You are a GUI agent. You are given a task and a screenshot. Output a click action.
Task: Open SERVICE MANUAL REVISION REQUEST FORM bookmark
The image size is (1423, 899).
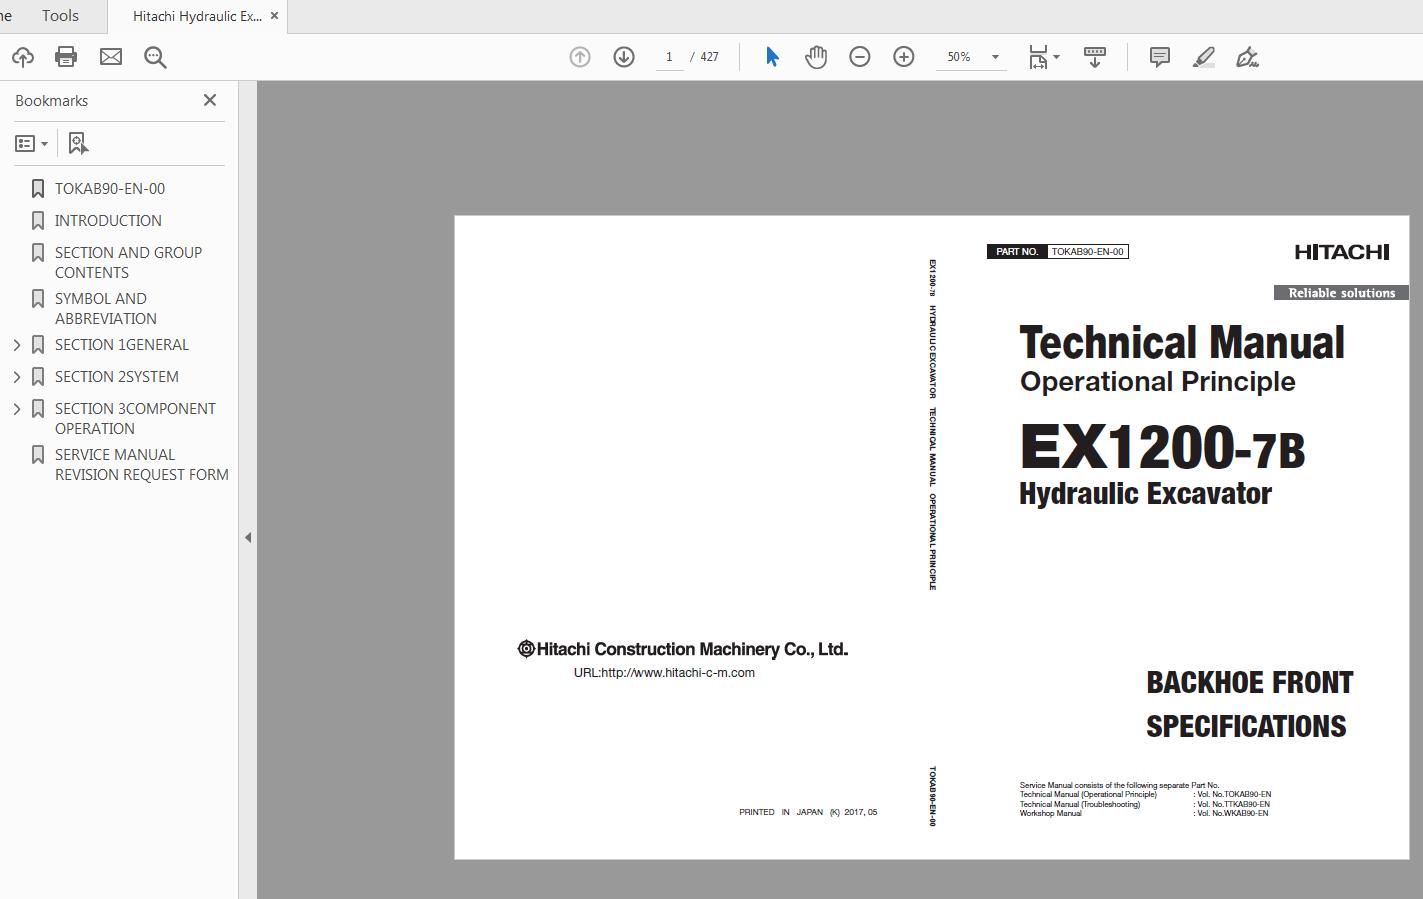coord(142,464)
